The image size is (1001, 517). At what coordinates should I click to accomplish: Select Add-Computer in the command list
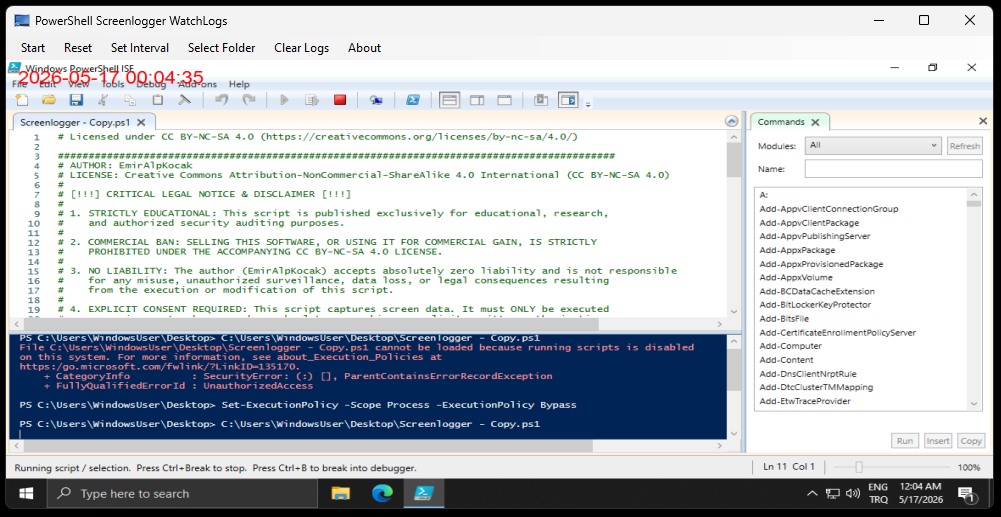tap(790, 346)
